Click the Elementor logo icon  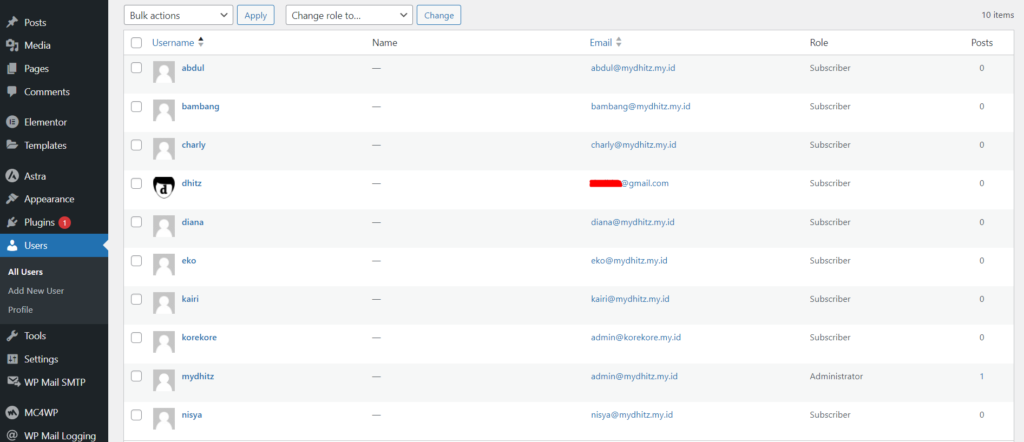12,122
